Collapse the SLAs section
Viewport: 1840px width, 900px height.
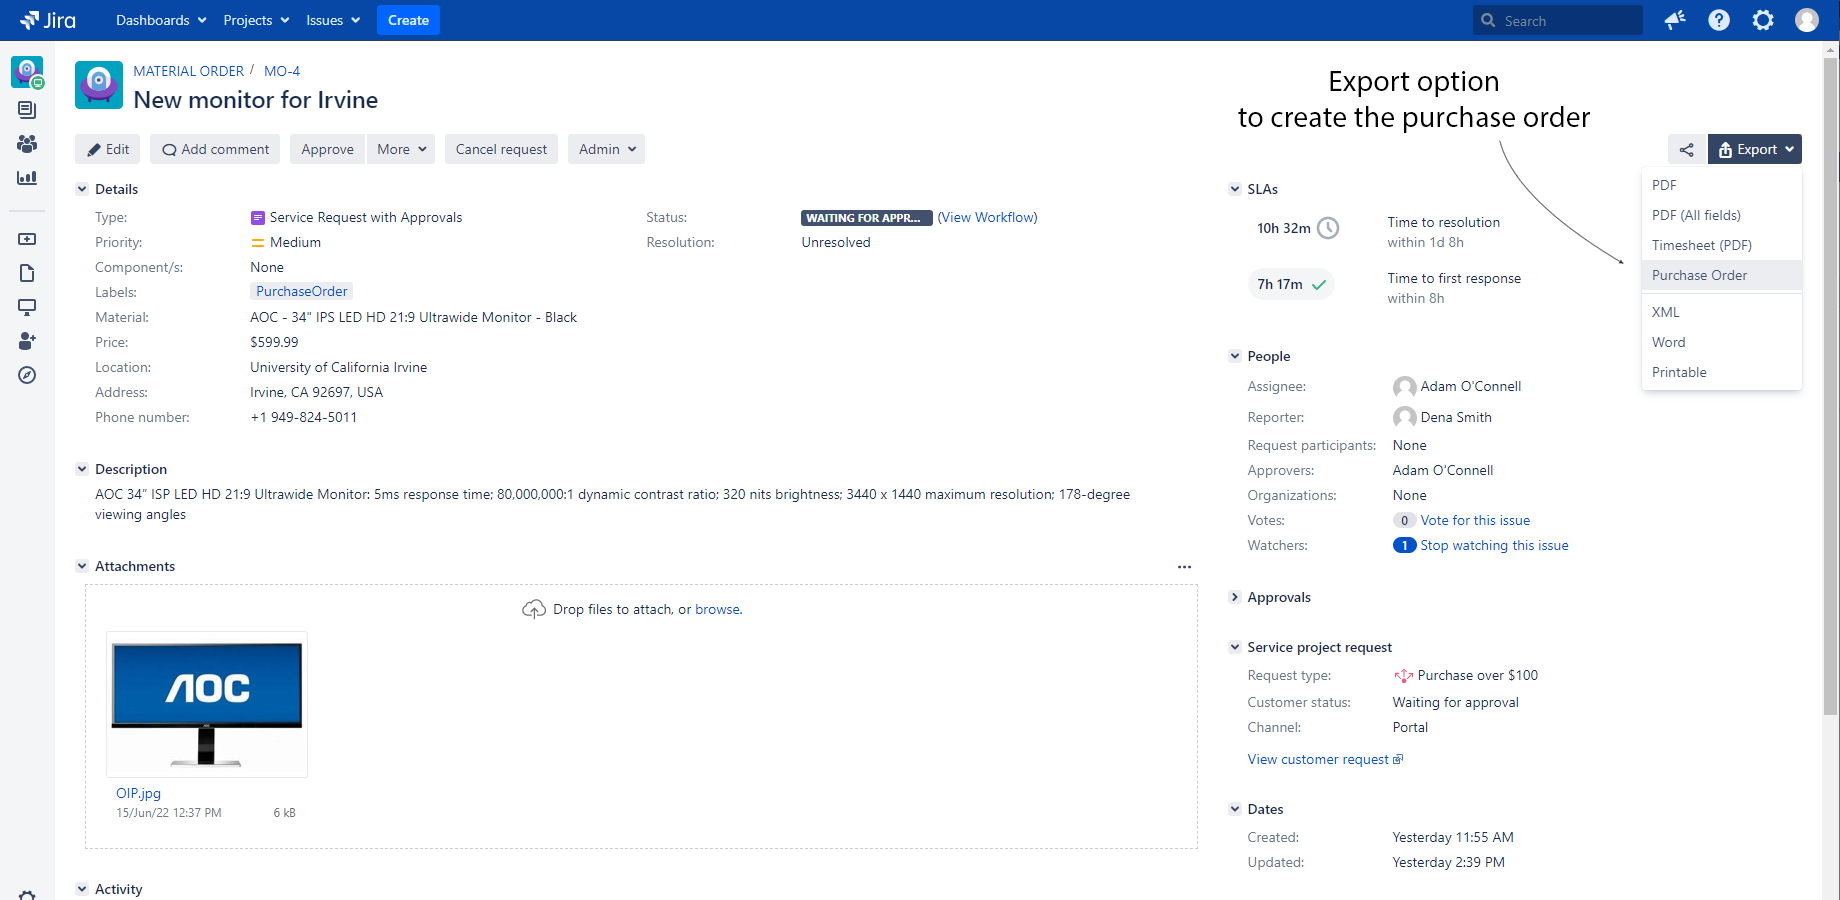coord(1235,189)
